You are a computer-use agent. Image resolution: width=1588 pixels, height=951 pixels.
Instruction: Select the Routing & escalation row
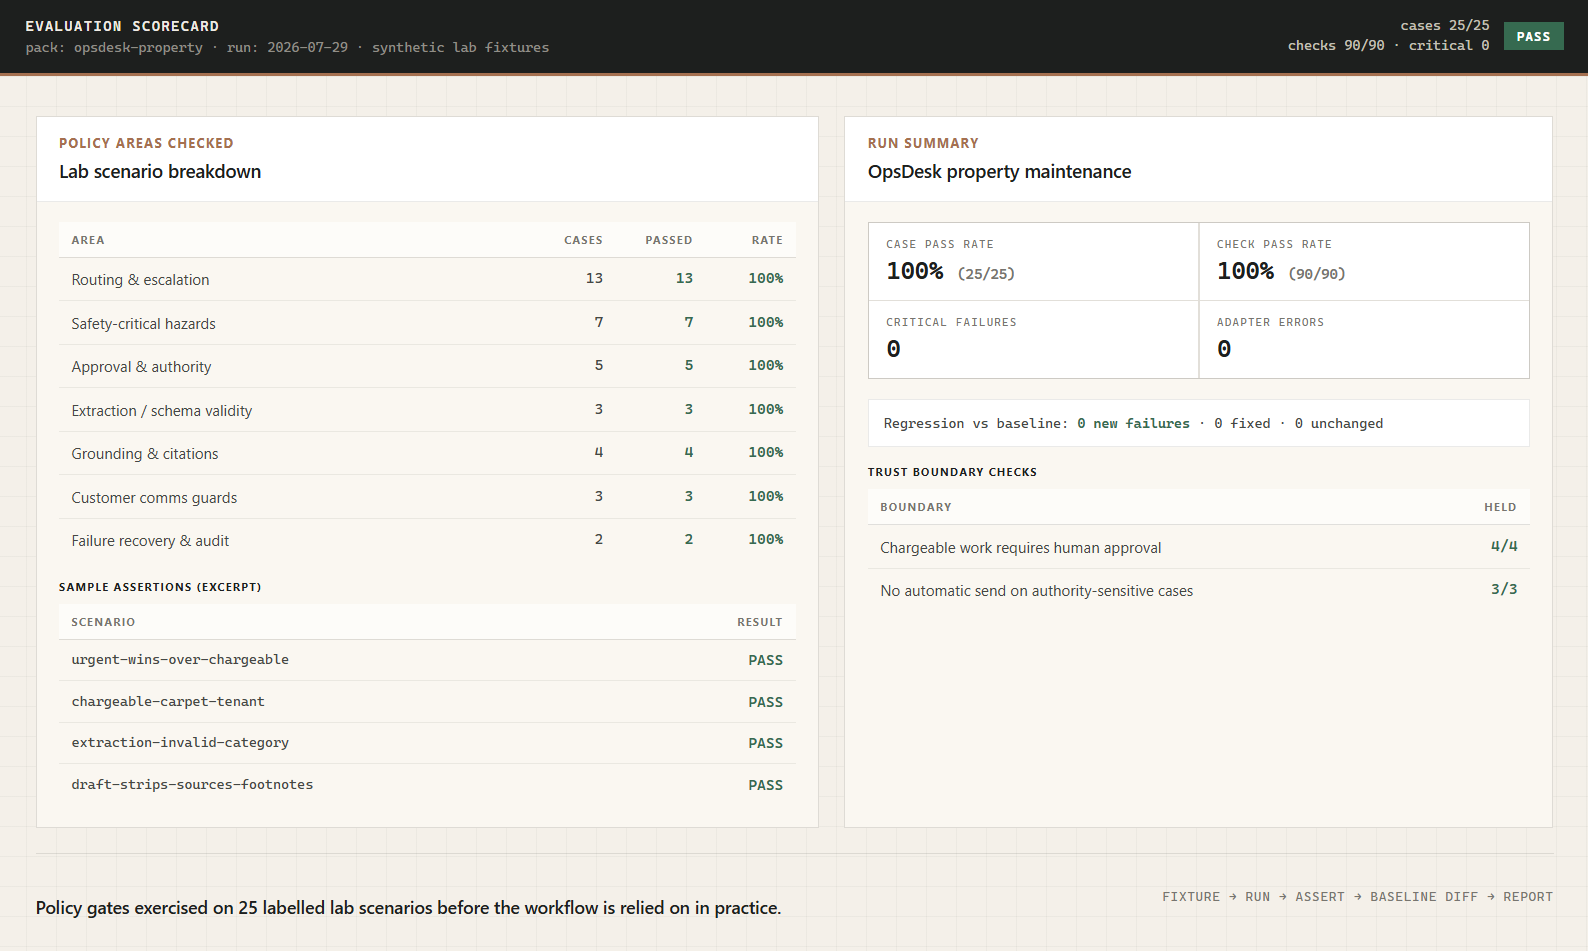pos(427,279)
